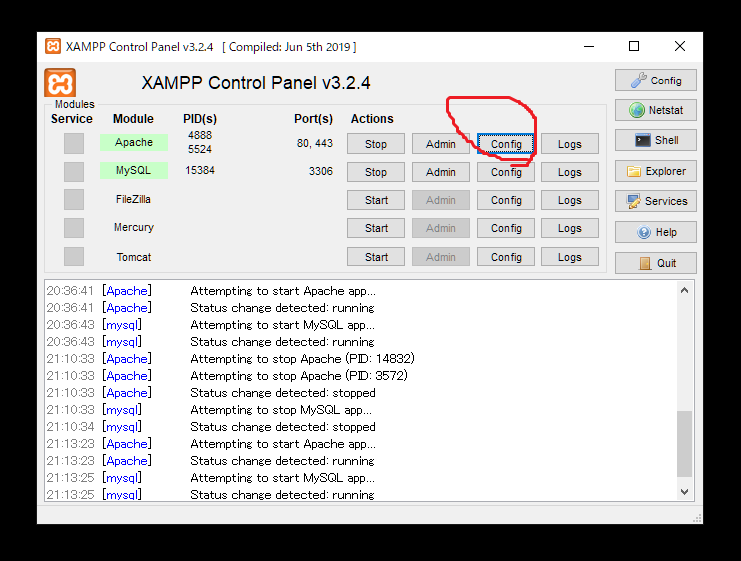Toggle Tomcat service install checkbox

74,256
